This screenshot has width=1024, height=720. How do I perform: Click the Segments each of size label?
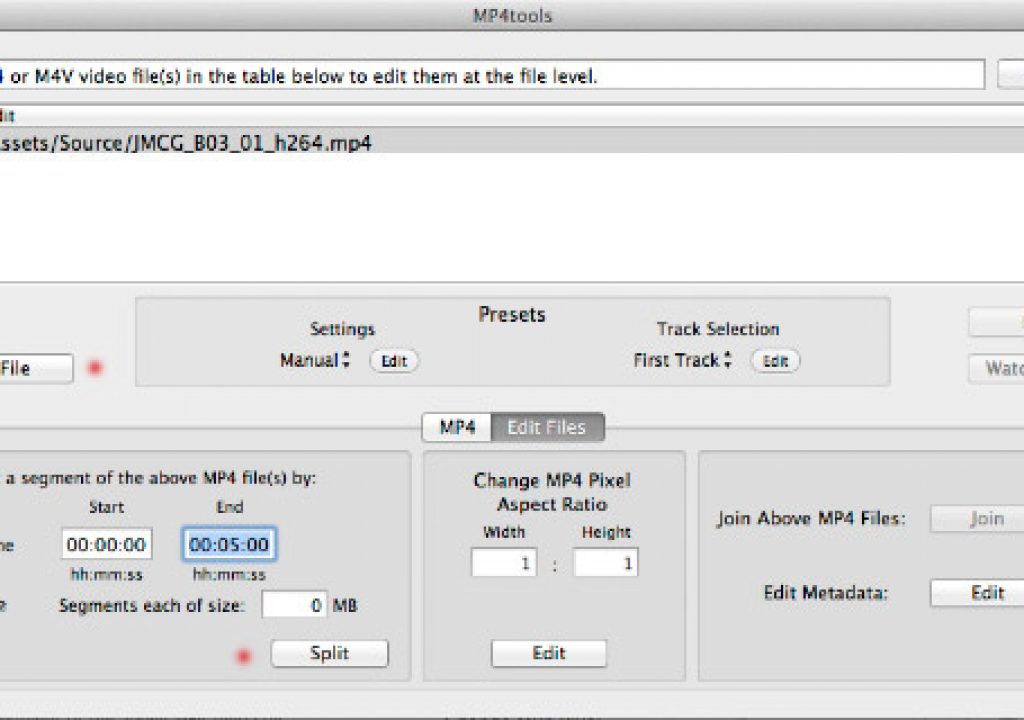coord(152,606)
